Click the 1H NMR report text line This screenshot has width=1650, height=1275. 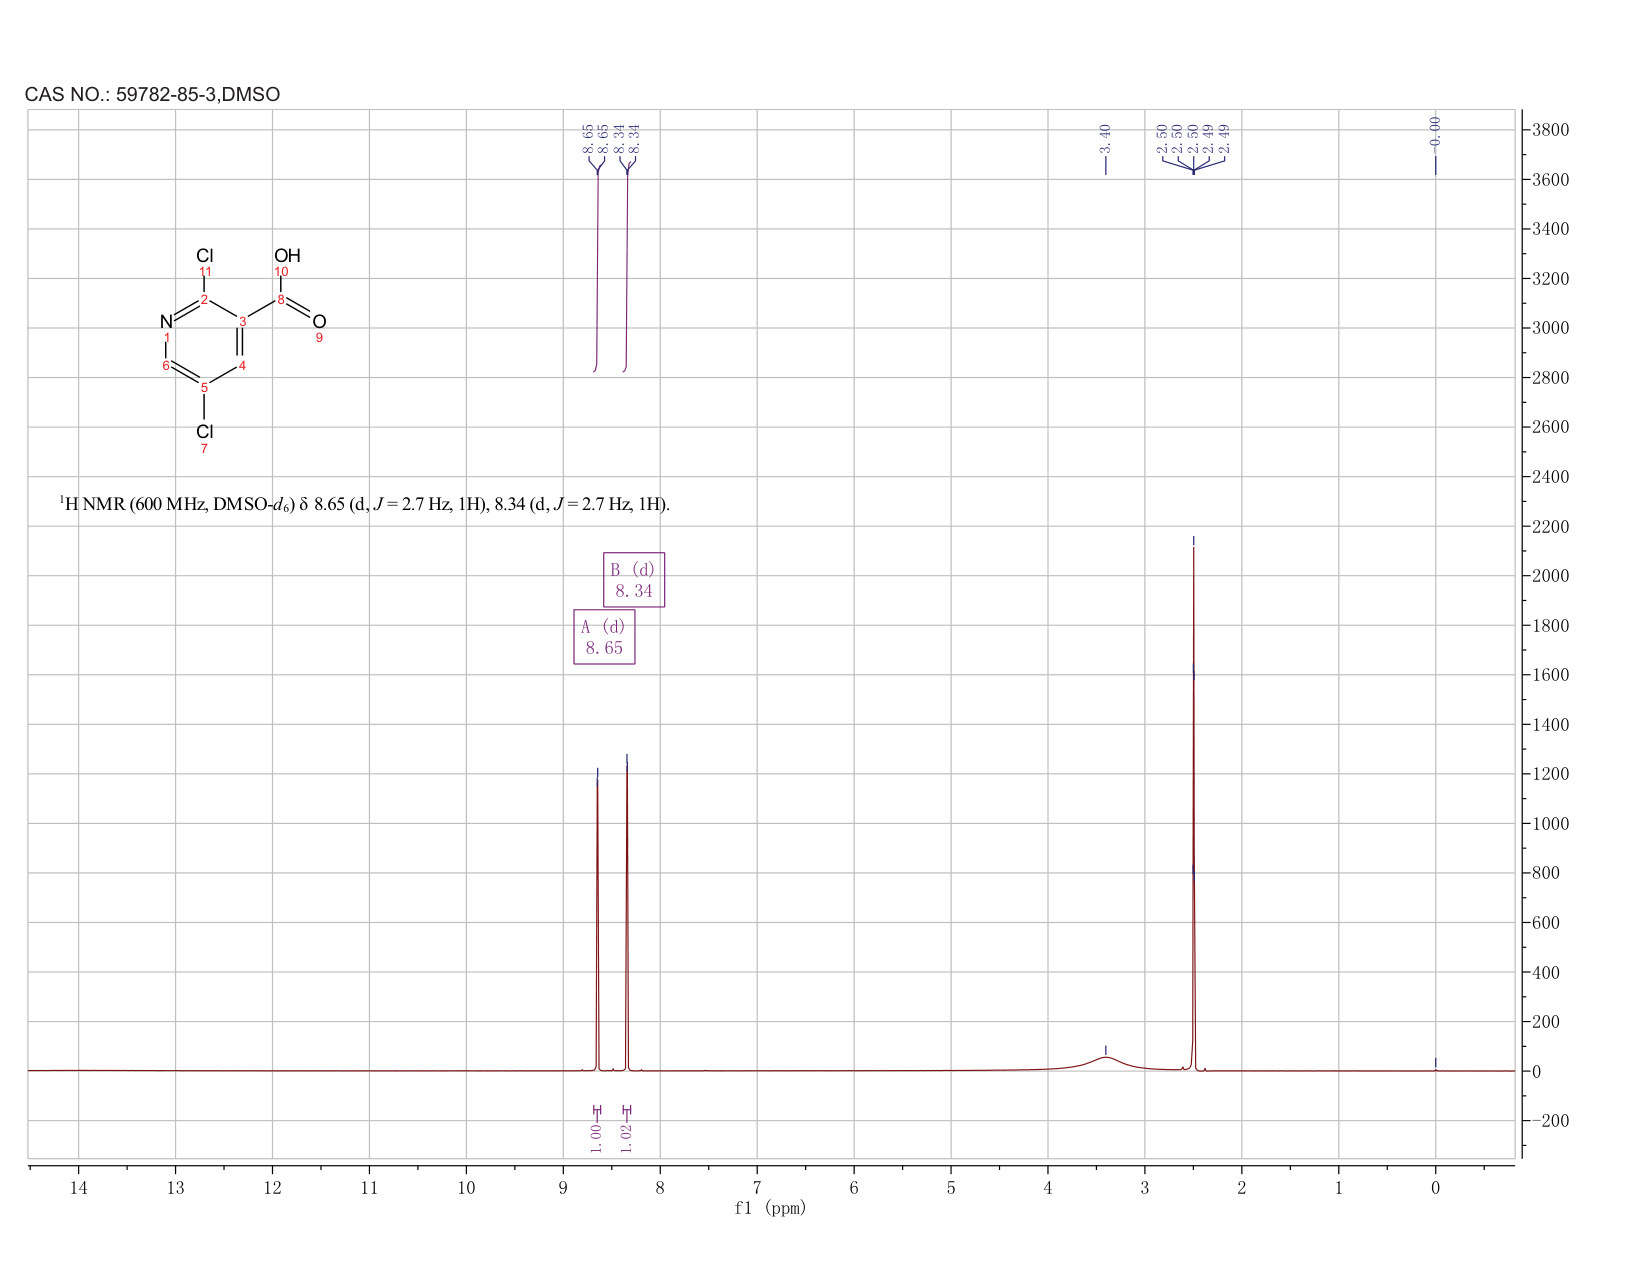click(364, 504)
